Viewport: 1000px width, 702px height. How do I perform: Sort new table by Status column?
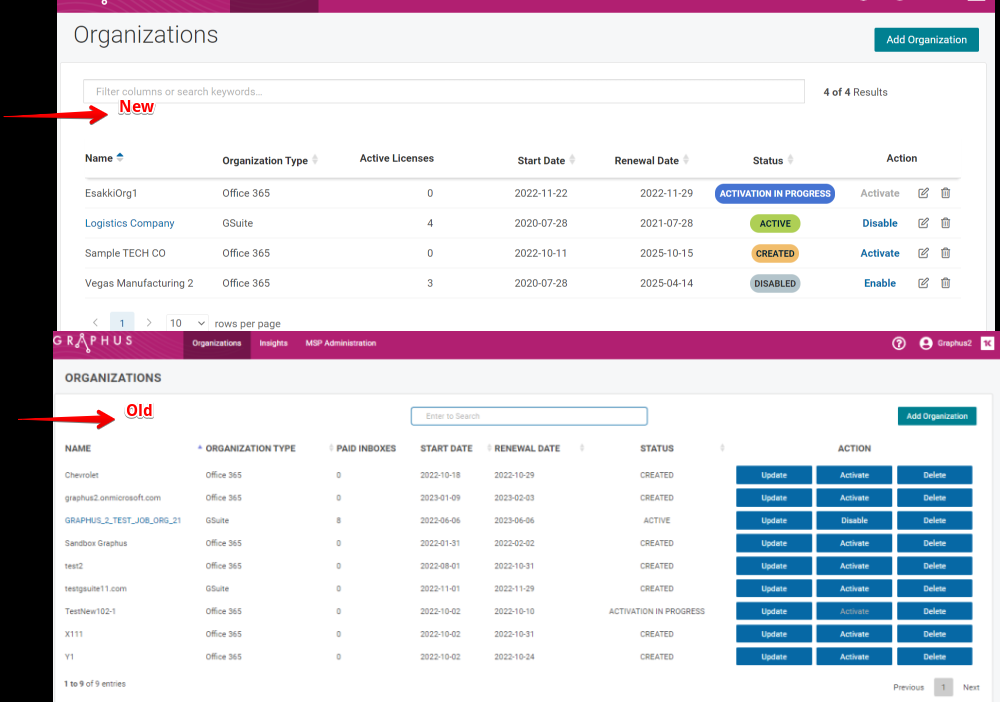pyautogui.click(x=790, y=160)
